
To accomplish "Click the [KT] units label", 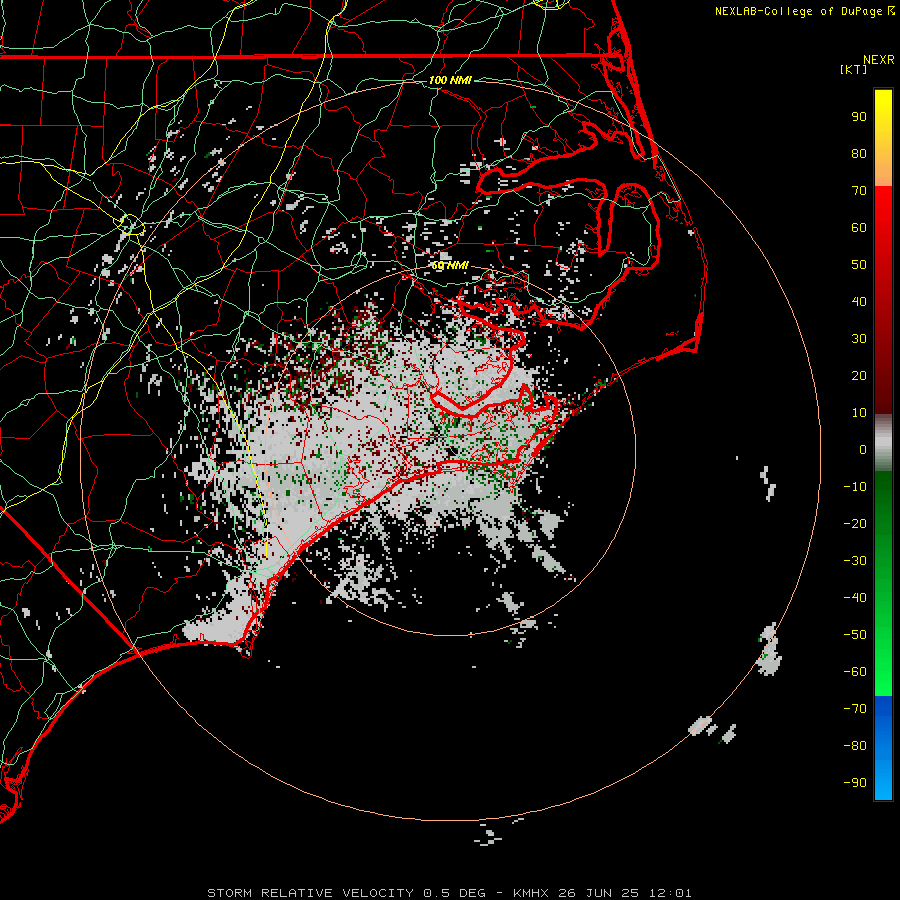I will click(853, 69).
